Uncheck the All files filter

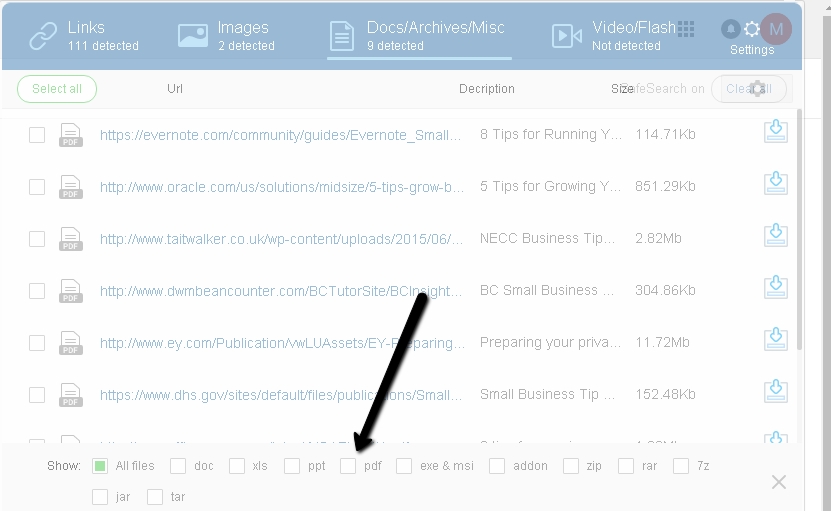pos(100,466)
